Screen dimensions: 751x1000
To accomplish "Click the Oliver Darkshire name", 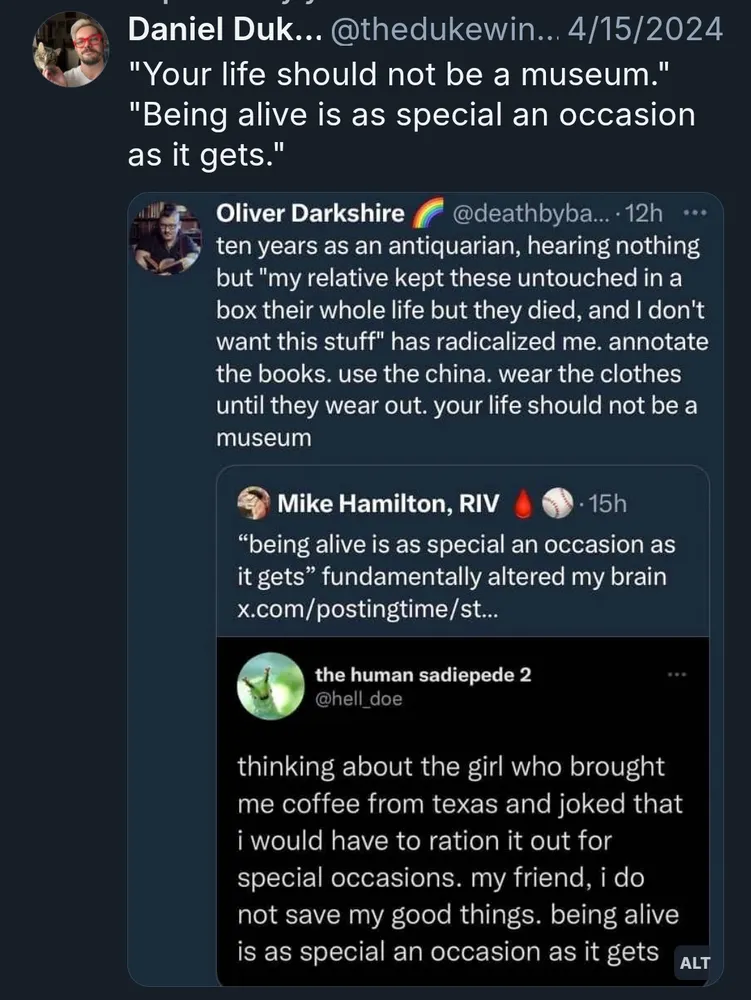I will pyautogui.click(x=310, y=213).
